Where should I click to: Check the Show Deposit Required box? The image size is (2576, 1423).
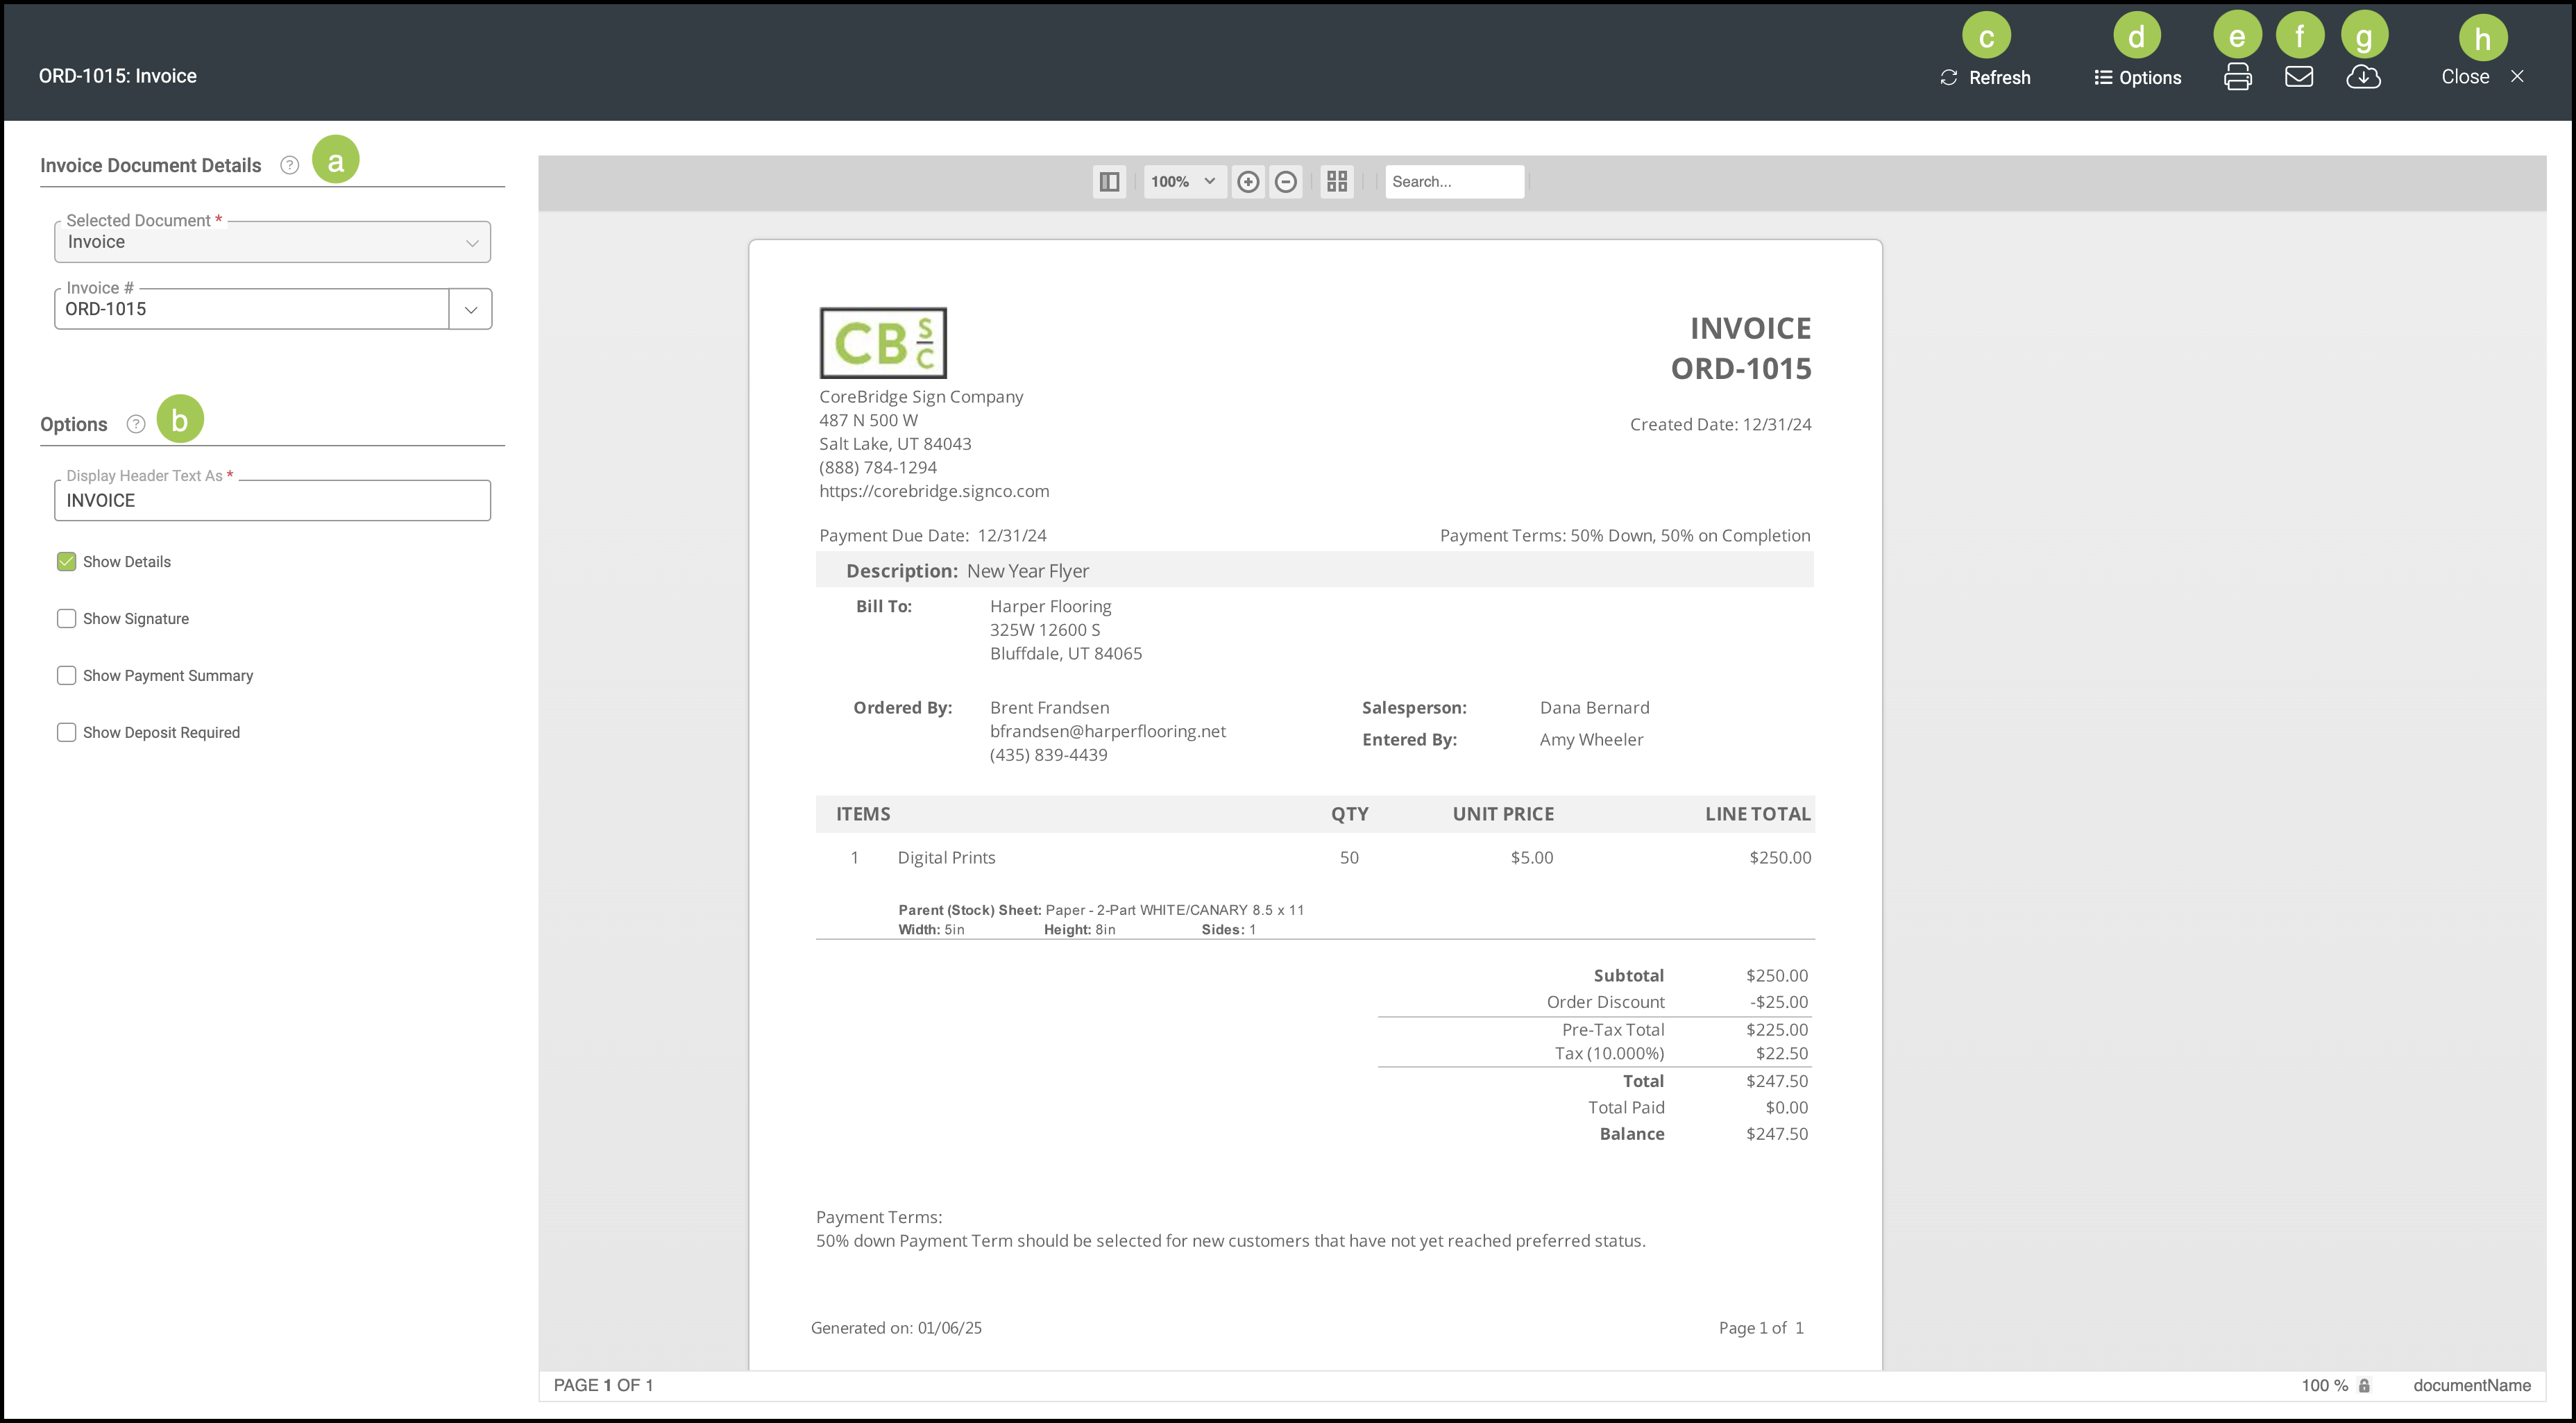[x=67, y=733]
